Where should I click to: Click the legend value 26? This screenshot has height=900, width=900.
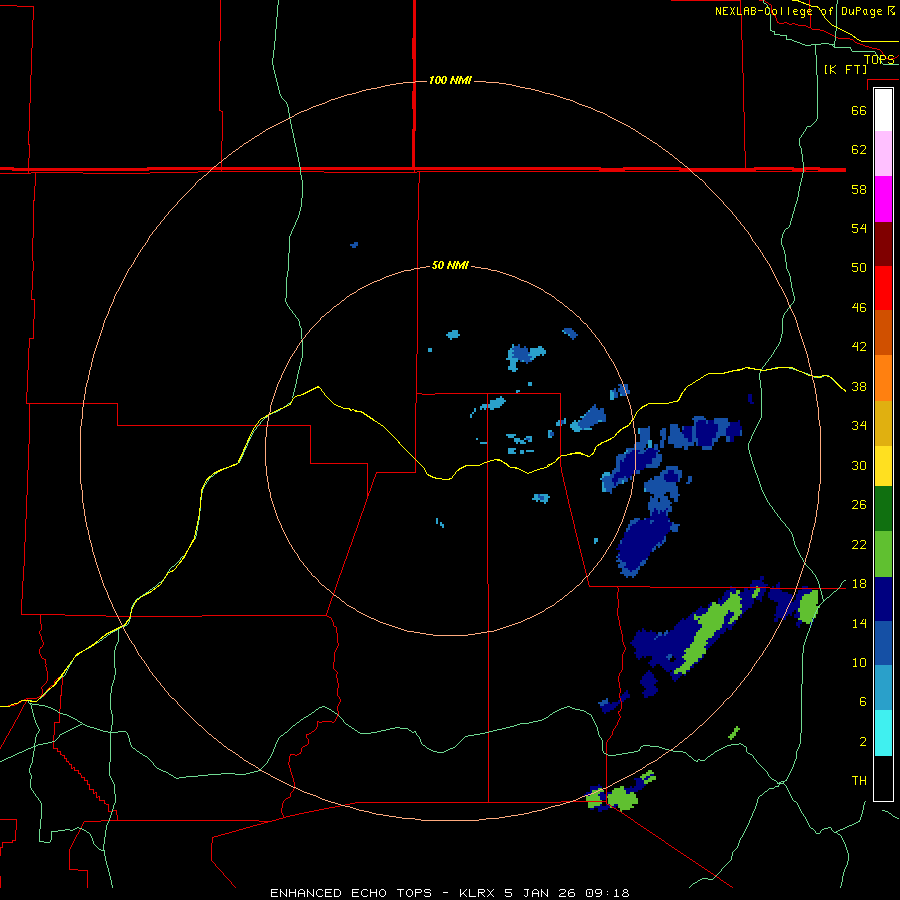click(859, 505)
